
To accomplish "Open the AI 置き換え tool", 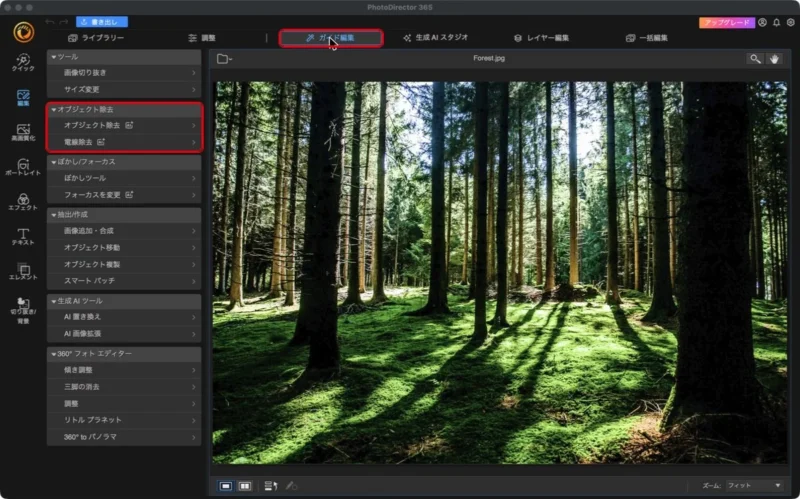I will (x=124, y=317).
